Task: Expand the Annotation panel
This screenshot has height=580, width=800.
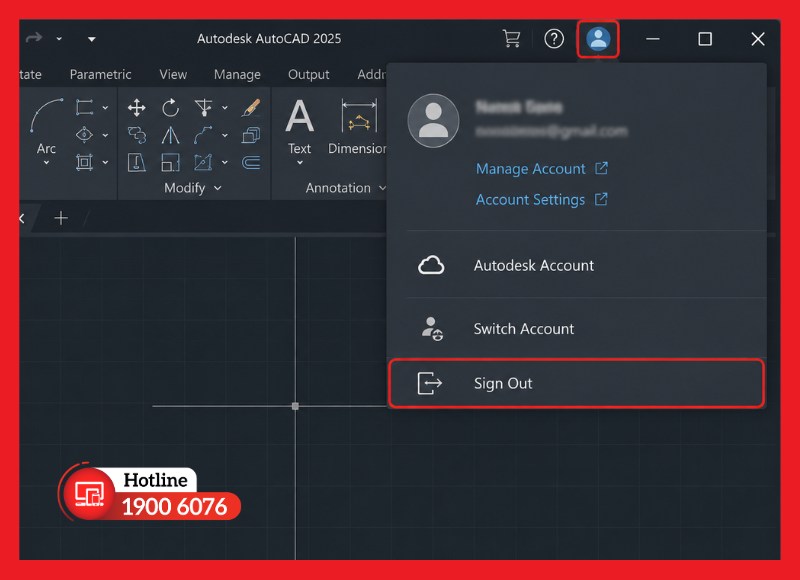Action: click(x=346, y=188)
